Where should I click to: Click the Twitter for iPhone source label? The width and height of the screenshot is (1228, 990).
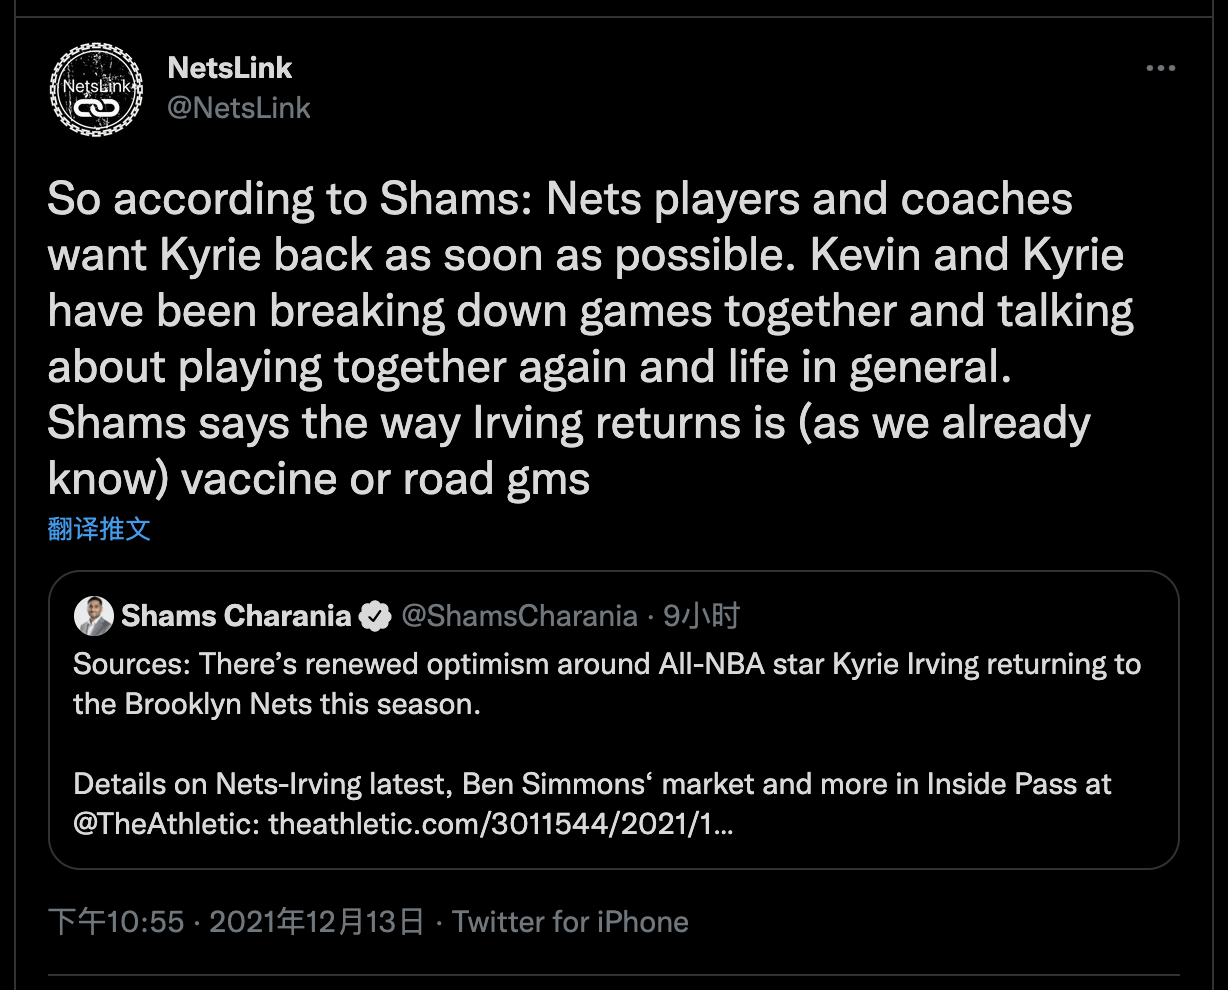570,921
